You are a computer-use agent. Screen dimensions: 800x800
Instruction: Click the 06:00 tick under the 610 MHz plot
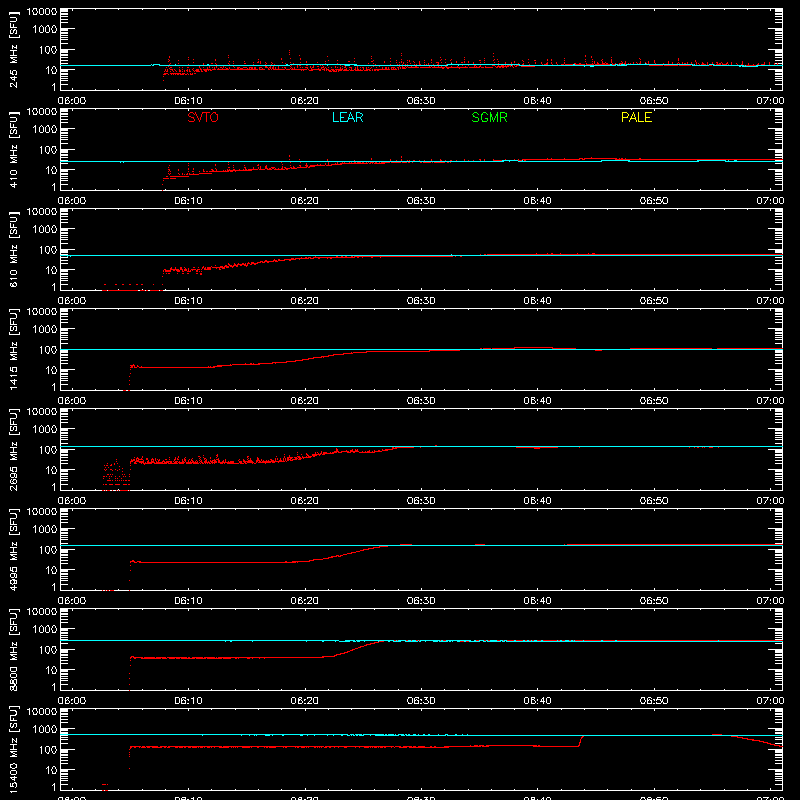[x=72, y=301]
